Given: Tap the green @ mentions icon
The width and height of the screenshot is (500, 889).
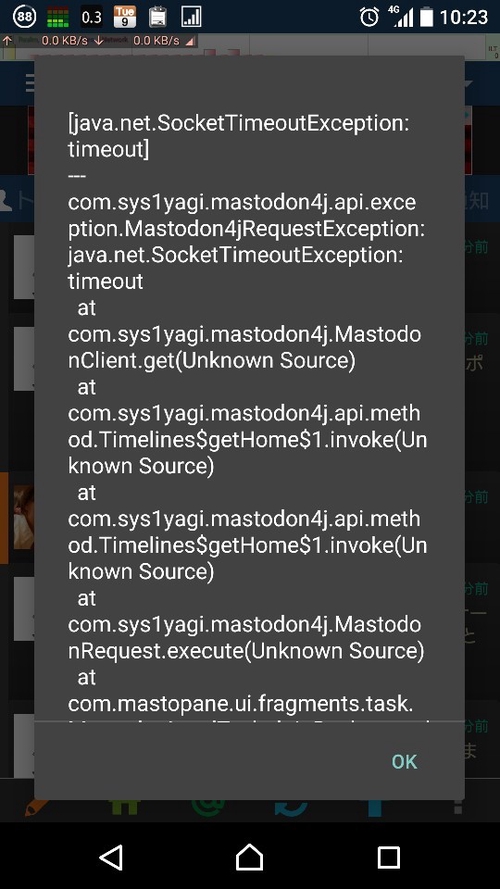Looking at the screenshot, I should point(208,807).
